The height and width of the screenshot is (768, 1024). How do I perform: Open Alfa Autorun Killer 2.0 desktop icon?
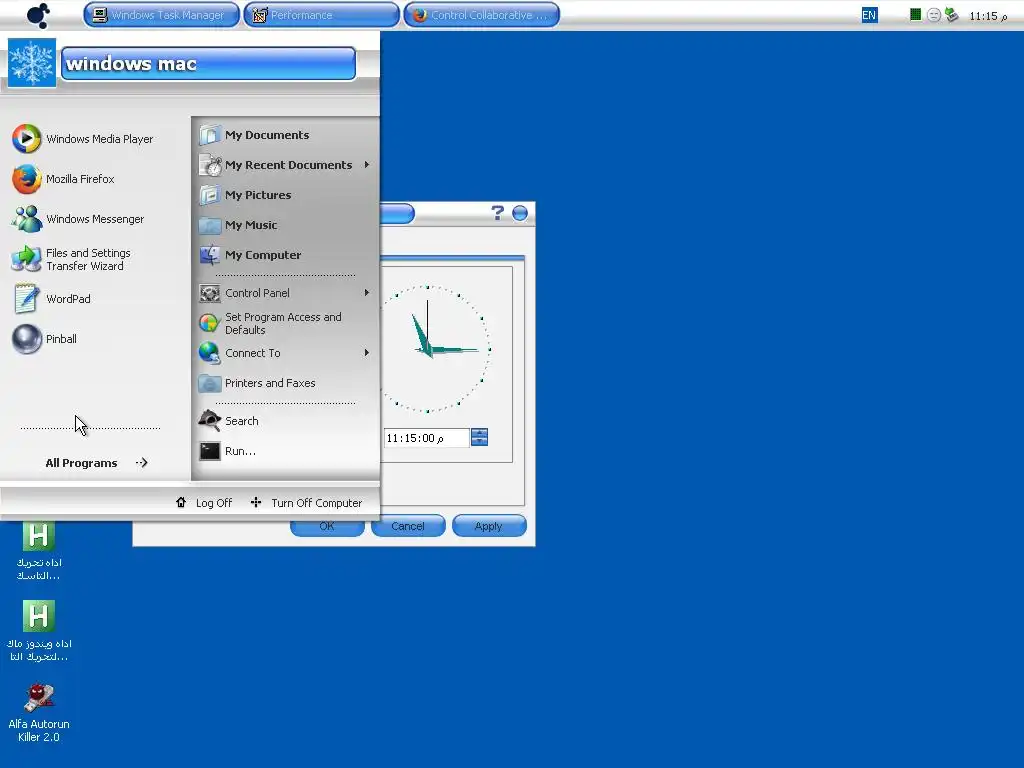[39, 712]
